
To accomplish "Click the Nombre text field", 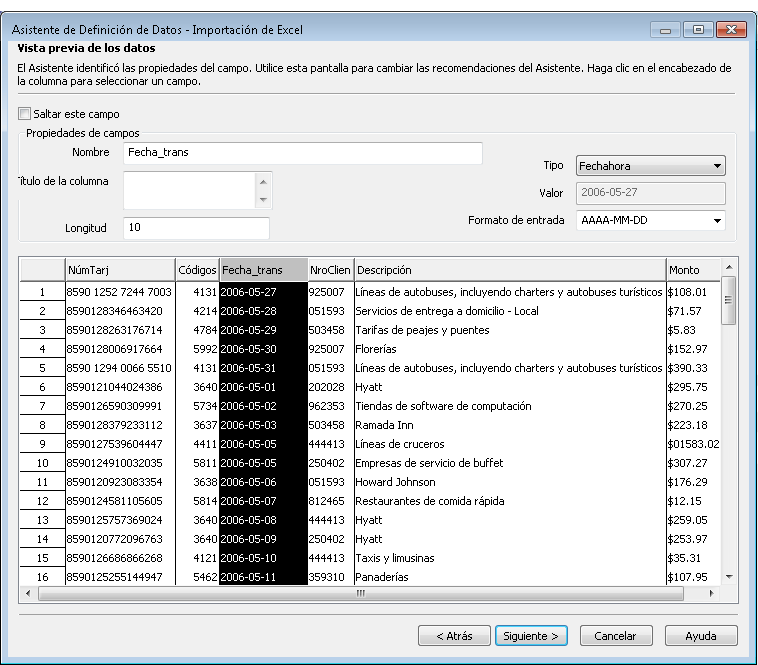I will point(302,153).
